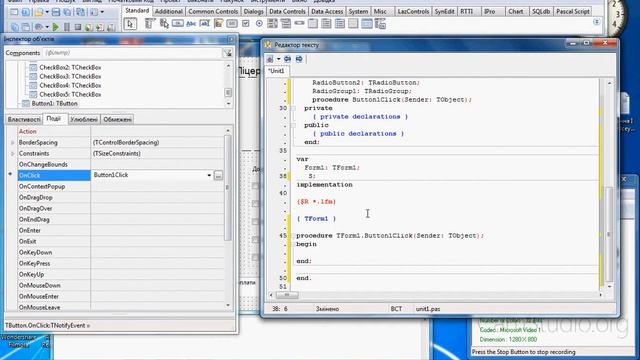Pick the TButton component icon
Screen dimensions: 640x360
178,24
